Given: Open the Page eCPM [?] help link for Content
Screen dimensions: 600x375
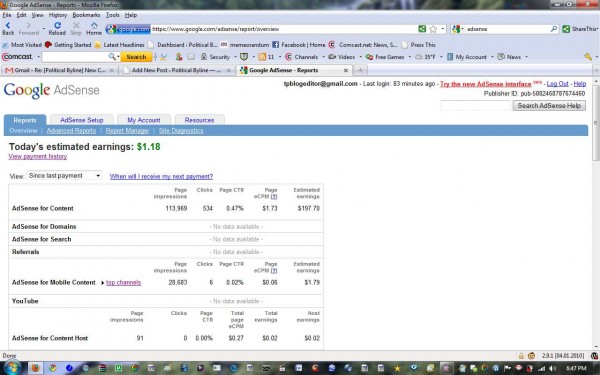Looking at the screenshot, I should (x=274, y=196).
